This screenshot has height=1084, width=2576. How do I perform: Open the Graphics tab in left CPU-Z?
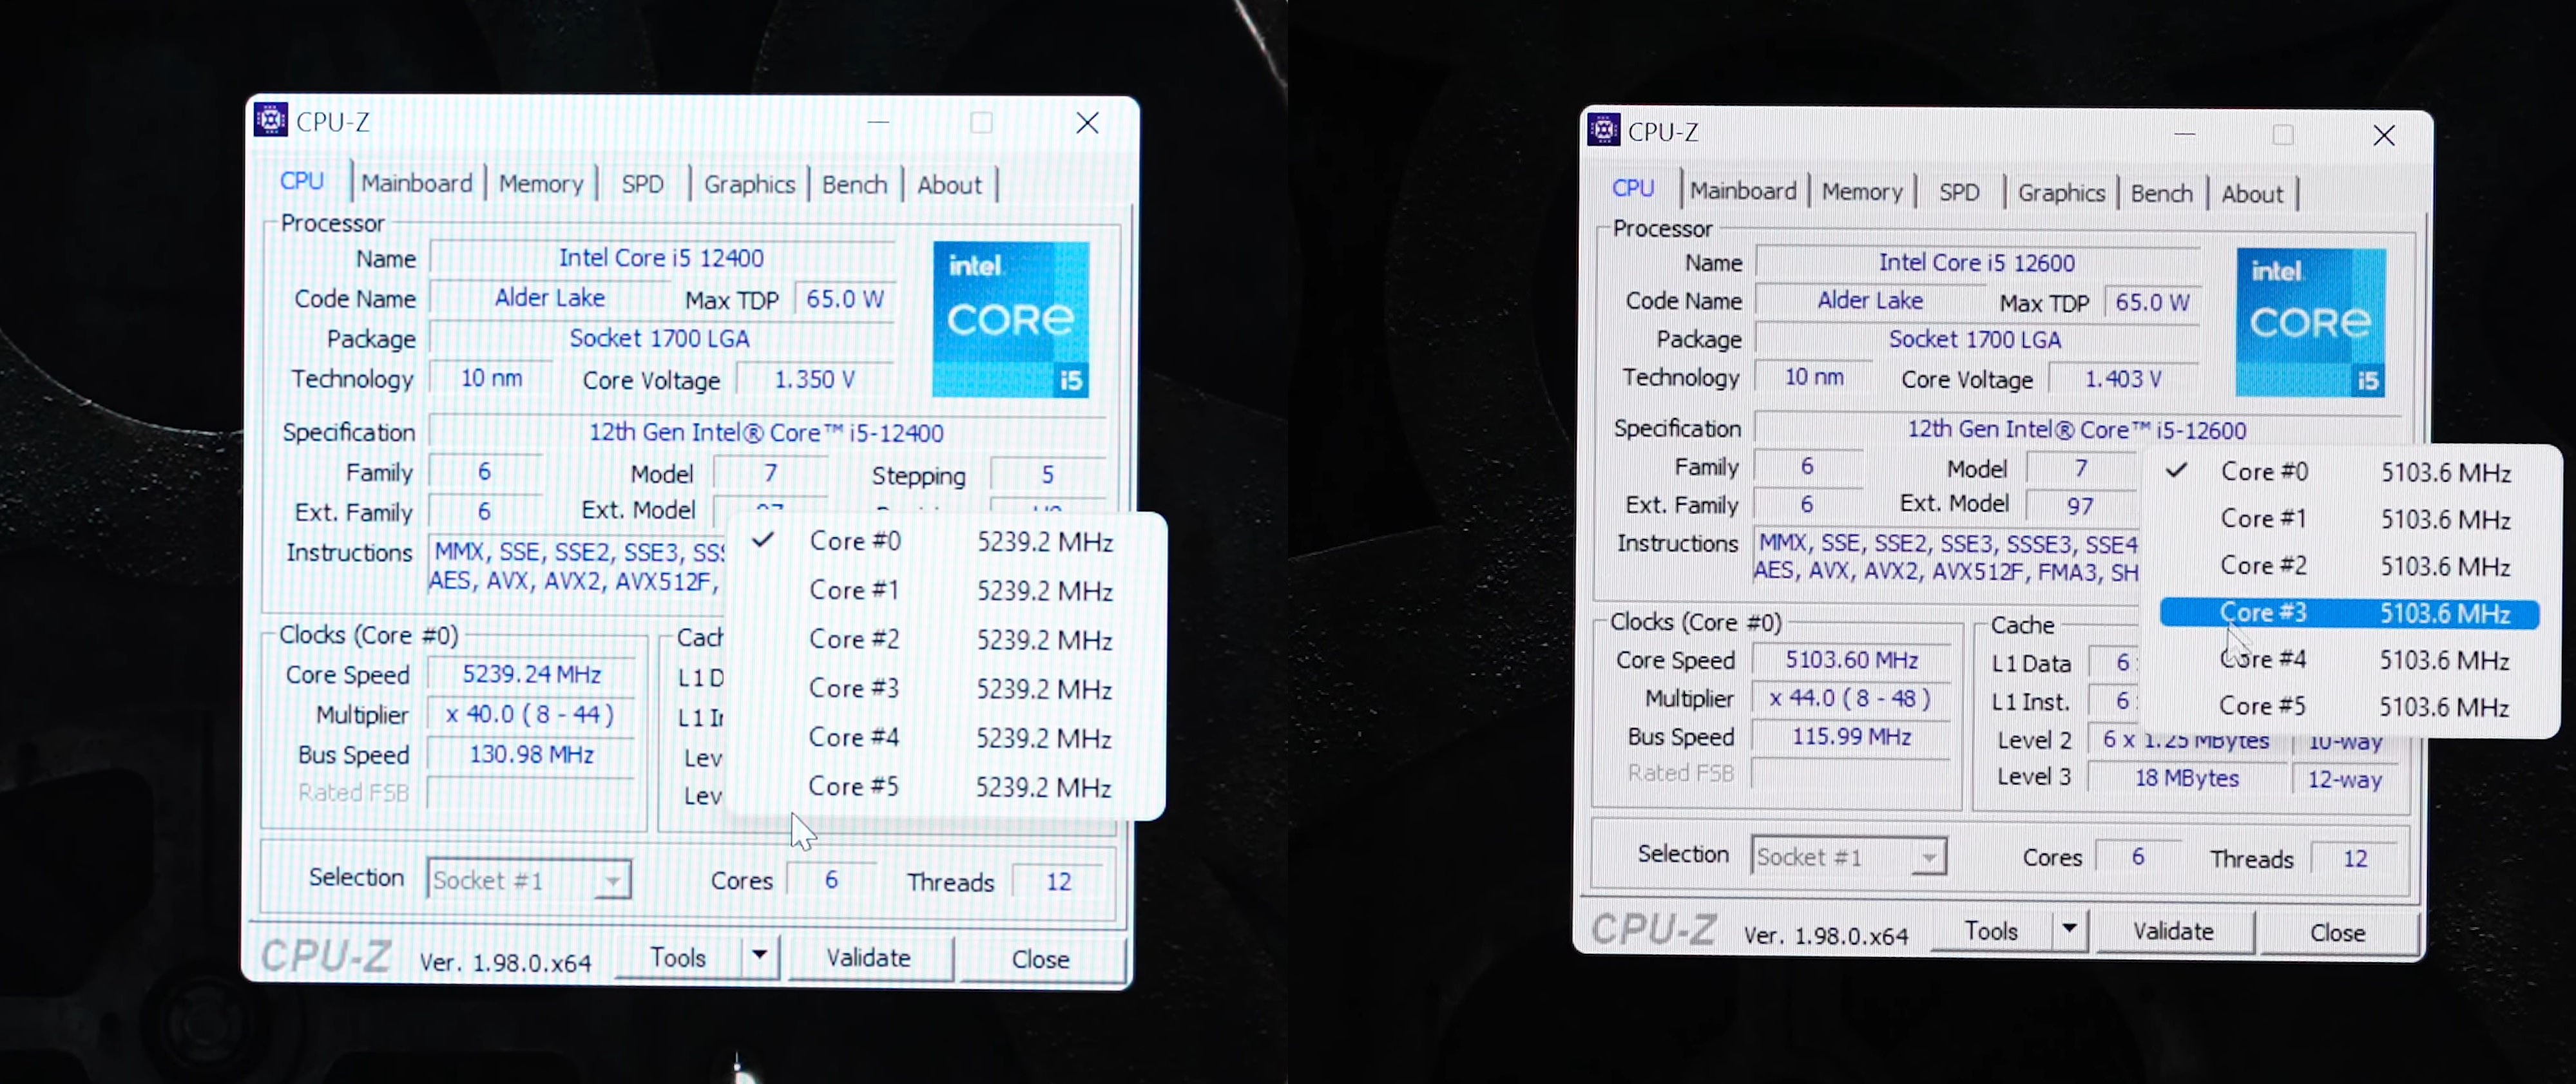coord(749,182)
